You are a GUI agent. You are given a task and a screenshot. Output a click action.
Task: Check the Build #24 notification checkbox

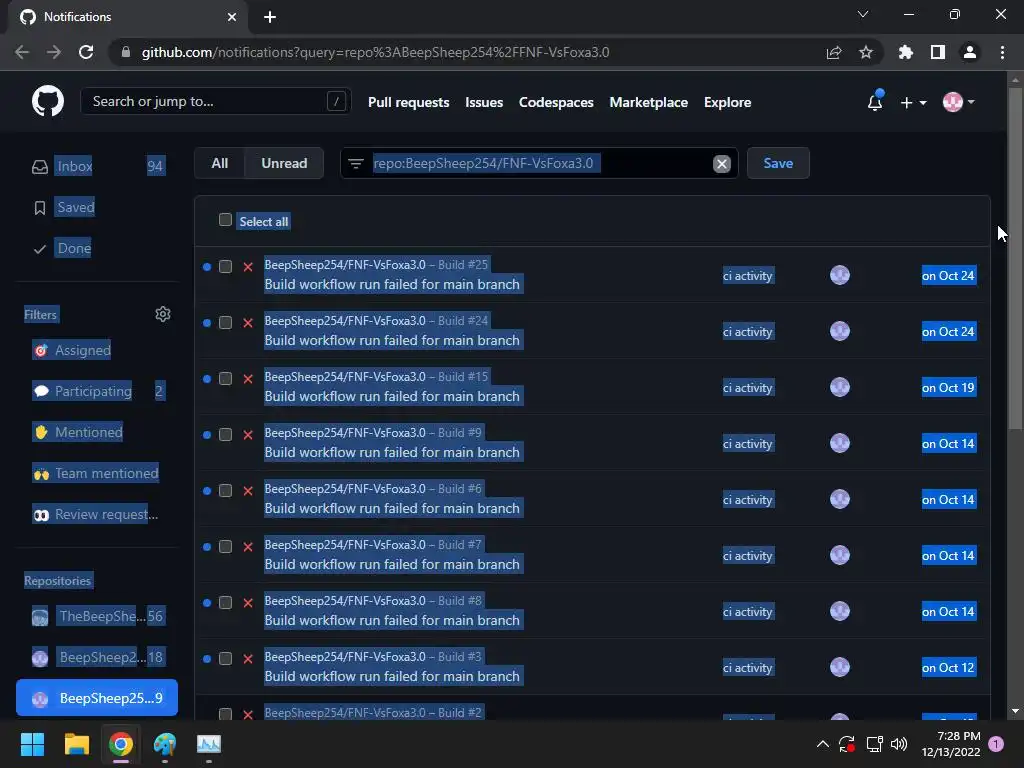tap(225, 323)
